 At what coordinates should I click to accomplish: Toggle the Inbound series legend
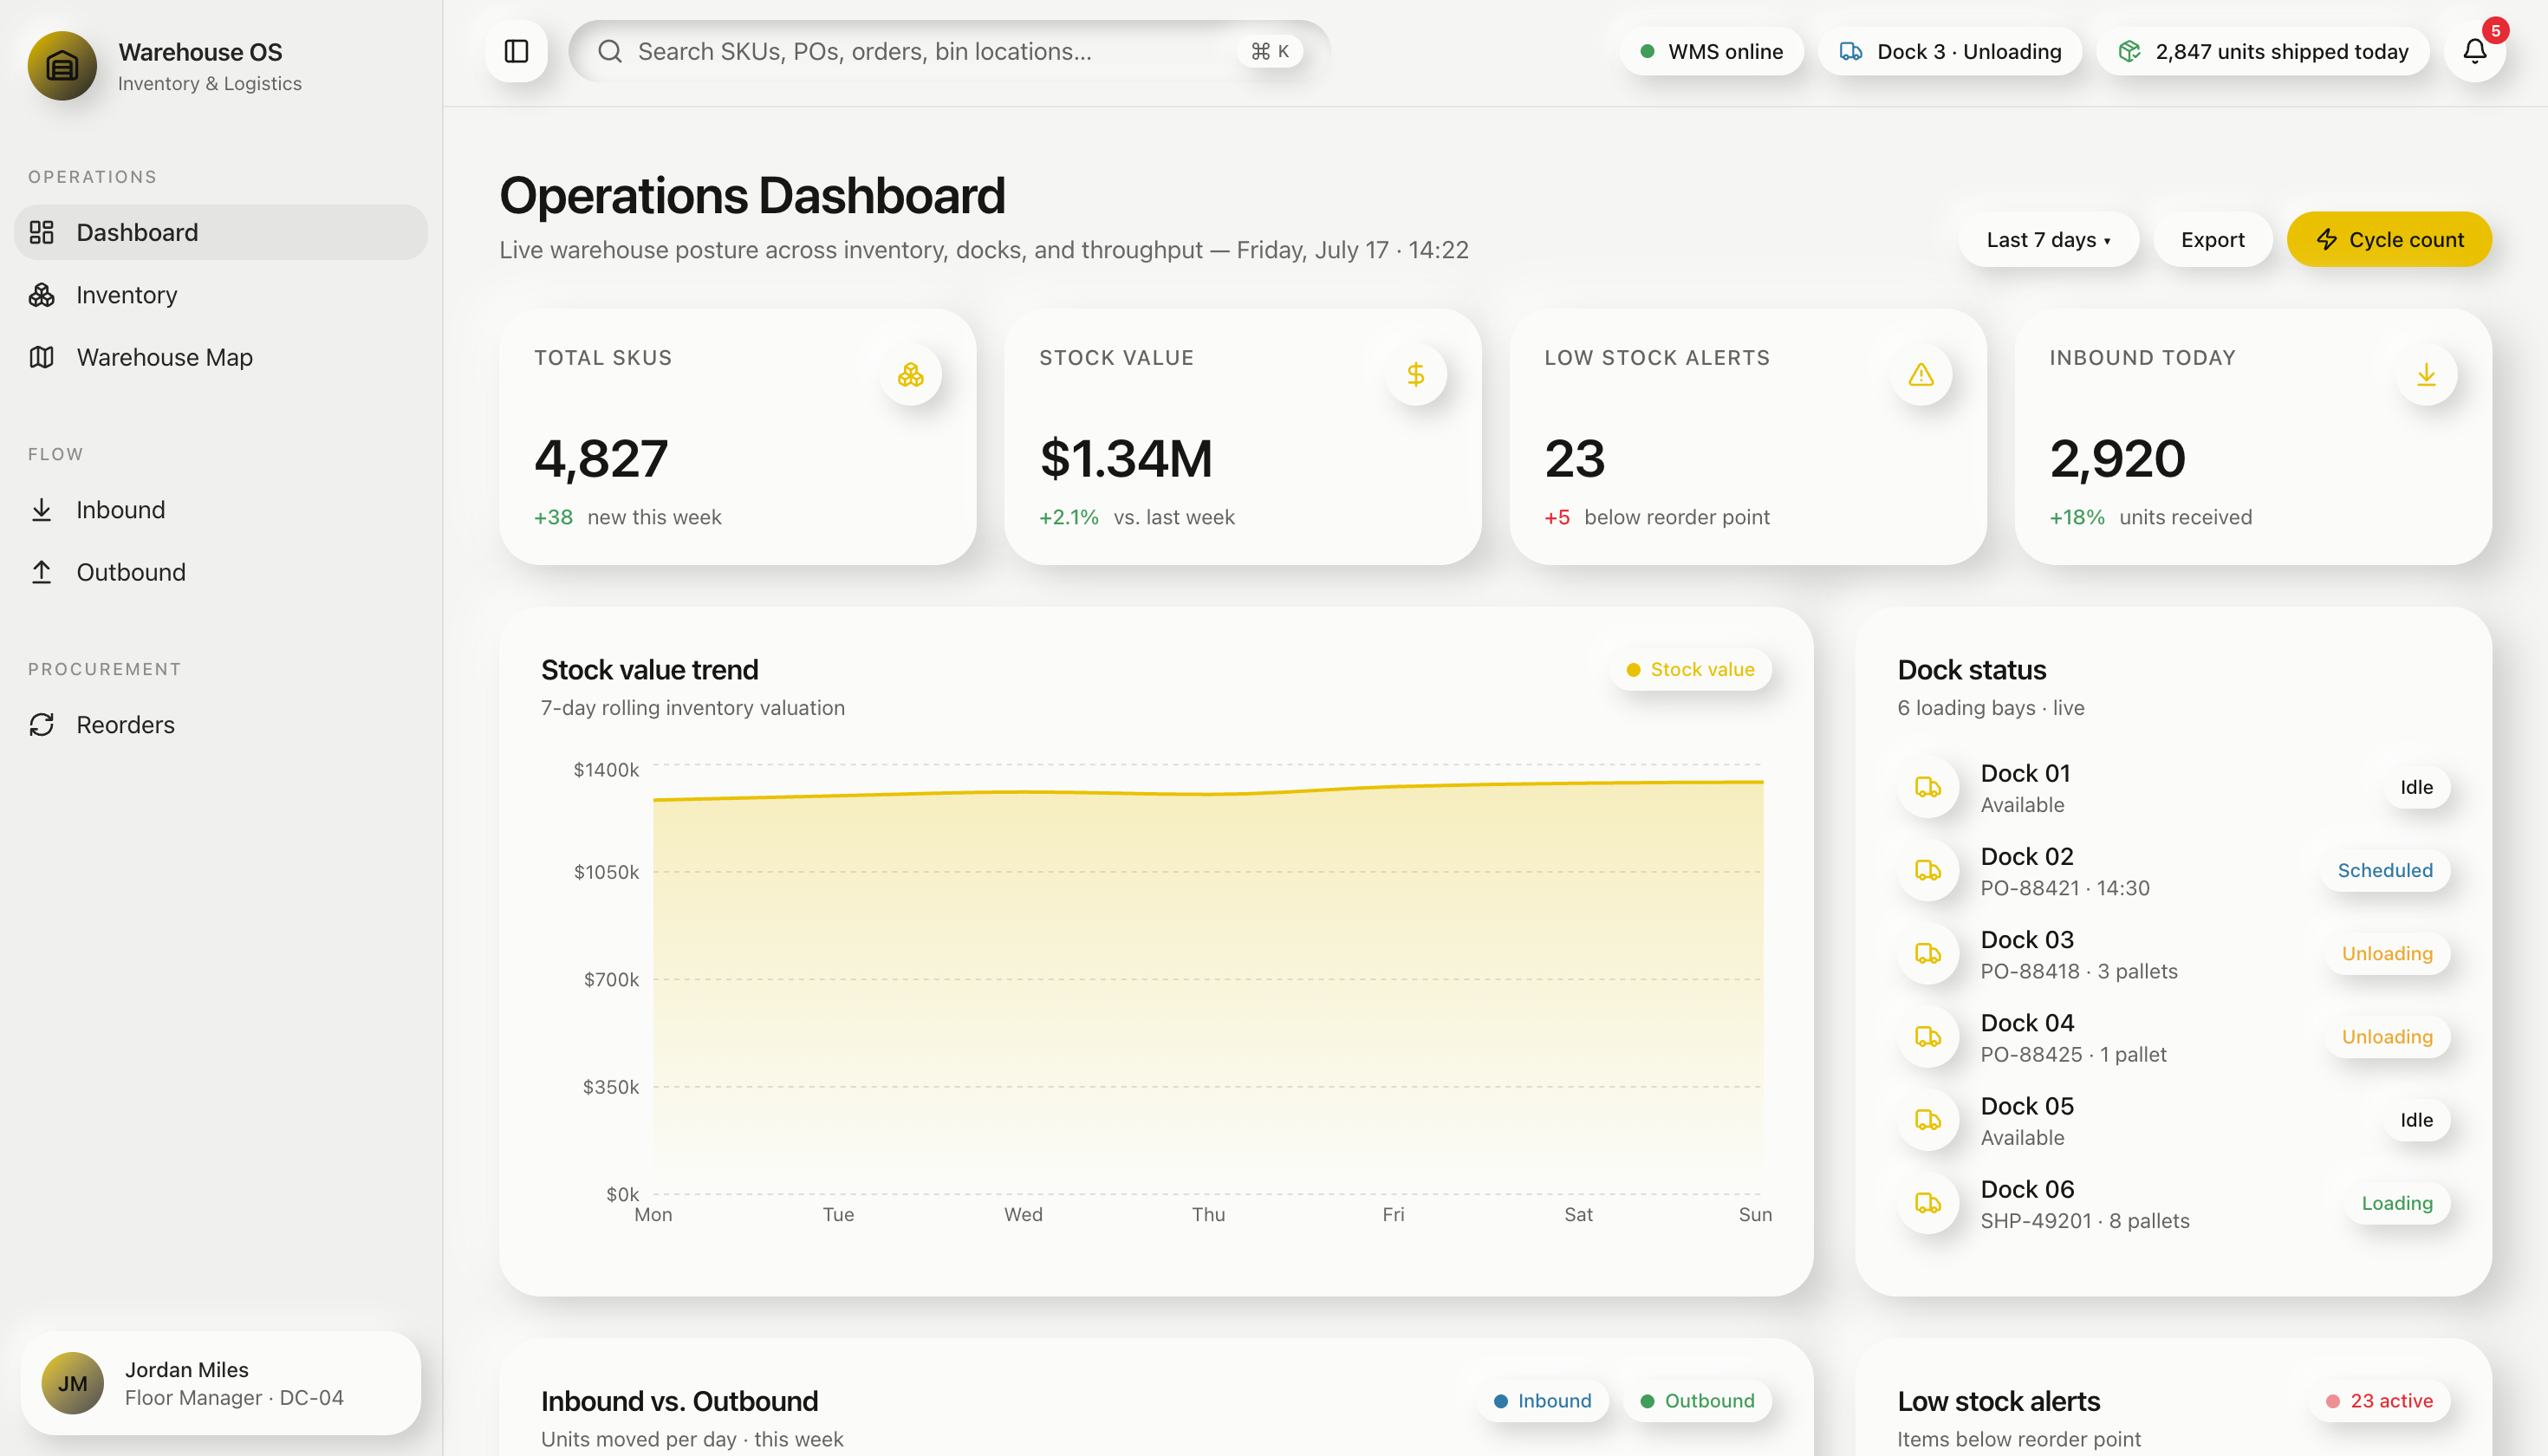pos(1542,1401)
